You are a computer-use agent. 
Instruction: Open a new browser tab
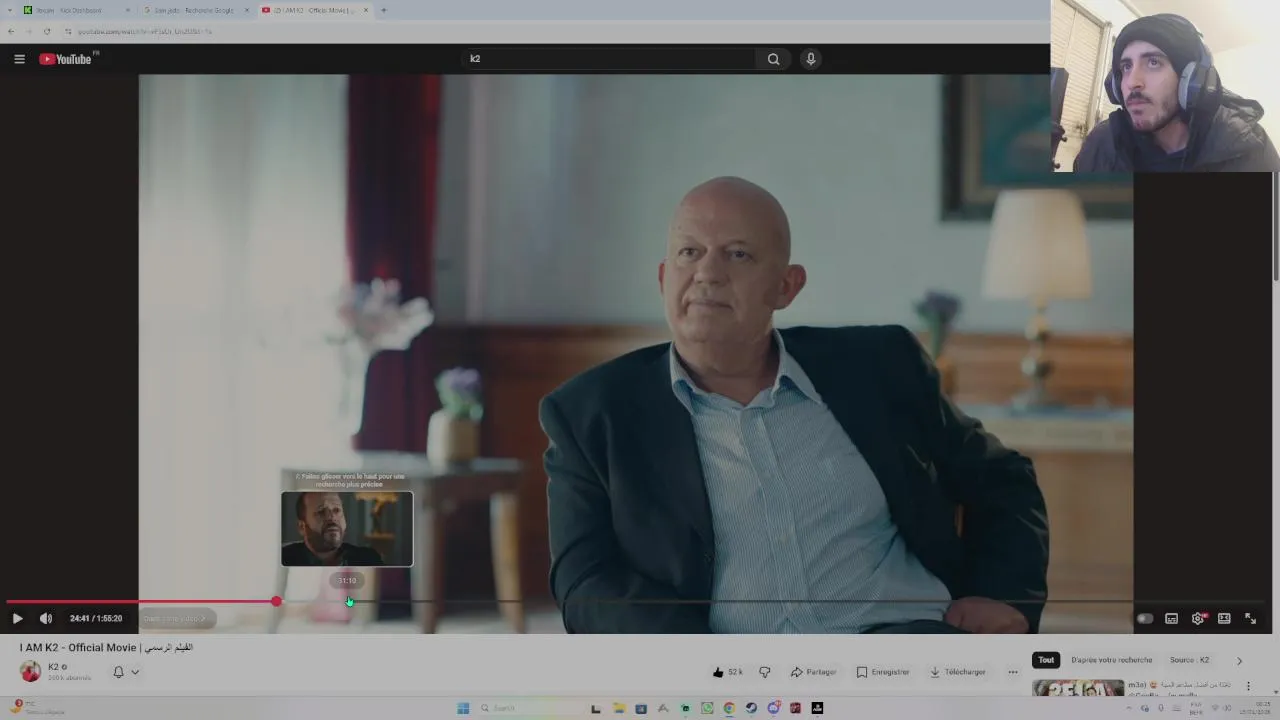tap(383, 10)
